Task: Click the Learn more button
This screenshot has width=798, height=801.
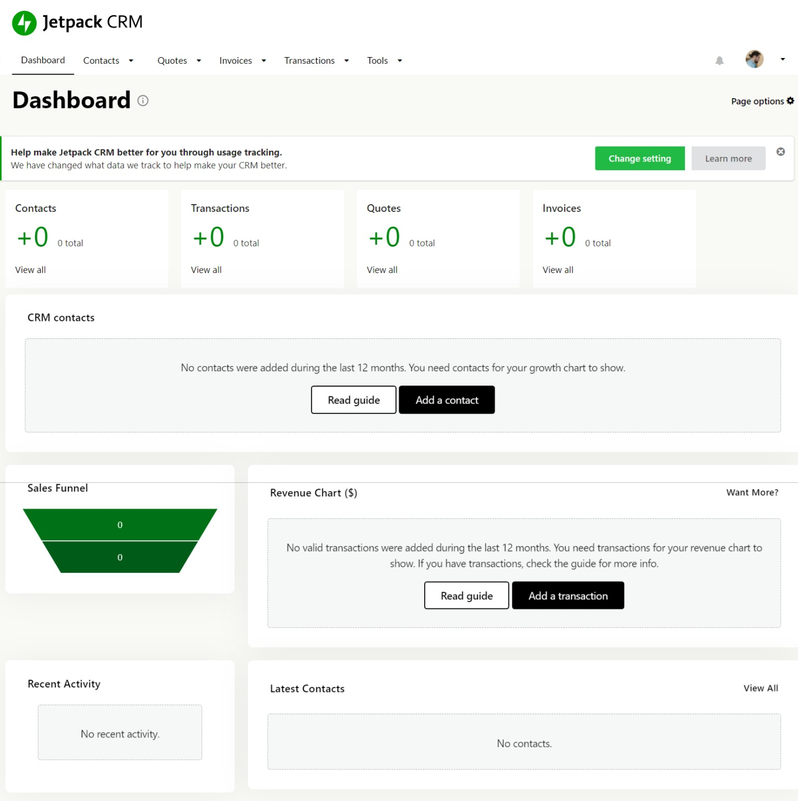Action: [x=729, y=158]
